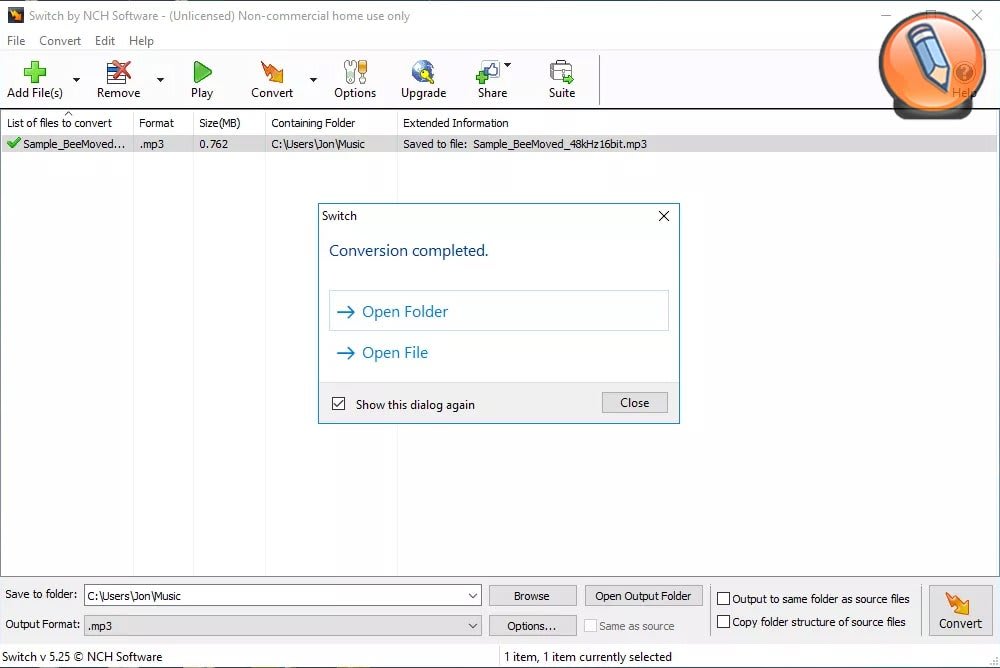Screen dimensions: 1000x668
Task: Select the Sample_BeeMoved... file name cell
Action: pos(74,144)
